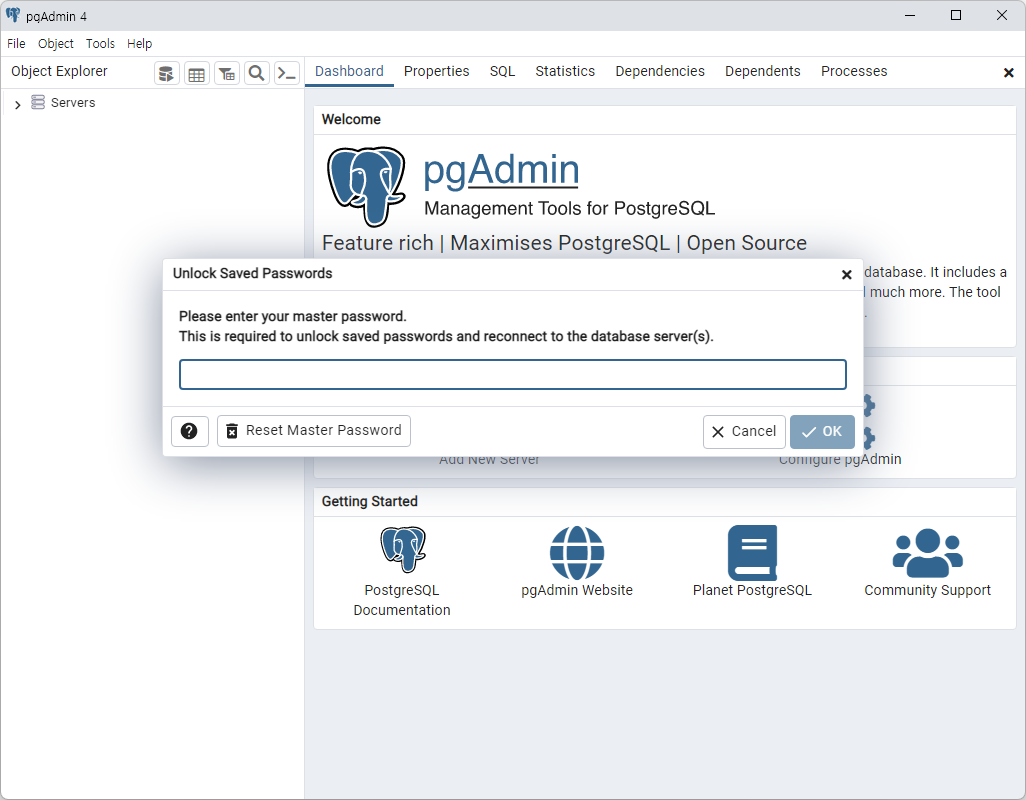
Task: Switch to the Processes tab
Action: 855,71
